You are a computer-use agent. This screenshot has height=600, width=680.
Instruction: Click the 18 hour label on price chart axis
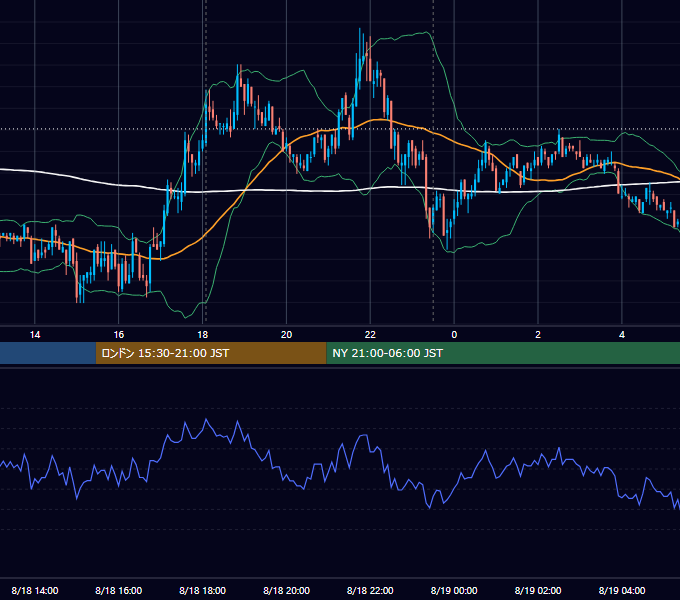tap(203, 335)
